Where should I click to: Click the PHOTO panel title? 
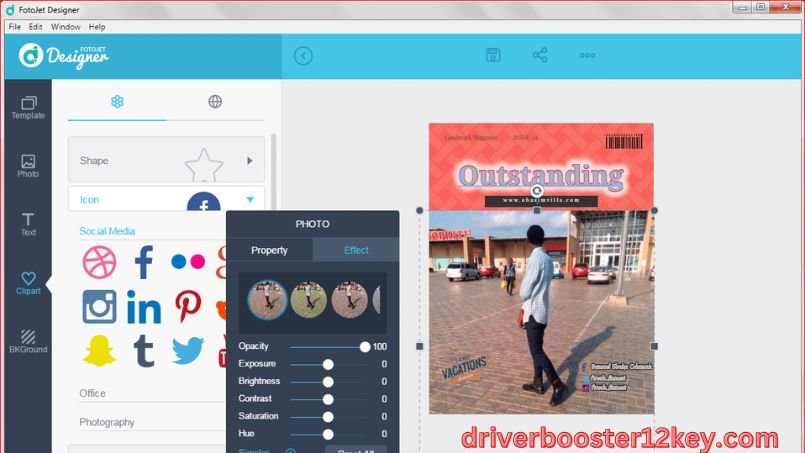(x=313, y=224)
